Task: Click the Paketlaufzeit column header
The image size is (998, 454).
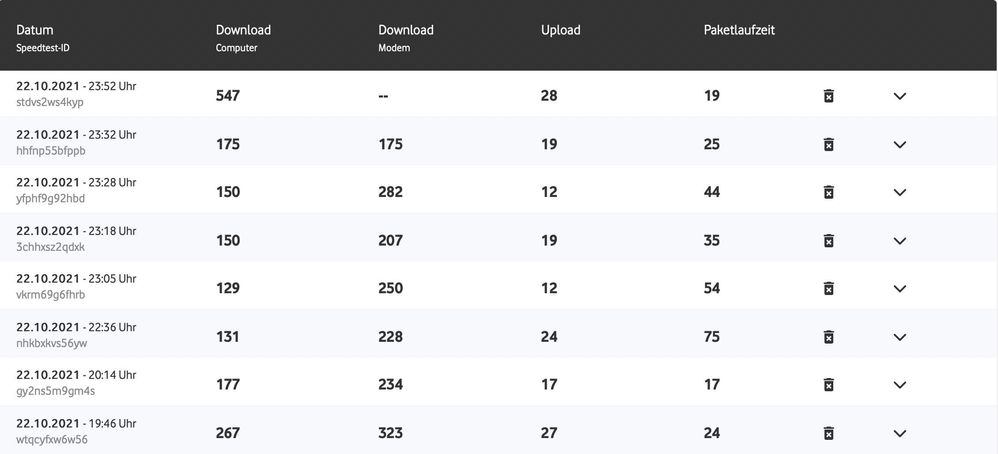Action: [739, 30]
